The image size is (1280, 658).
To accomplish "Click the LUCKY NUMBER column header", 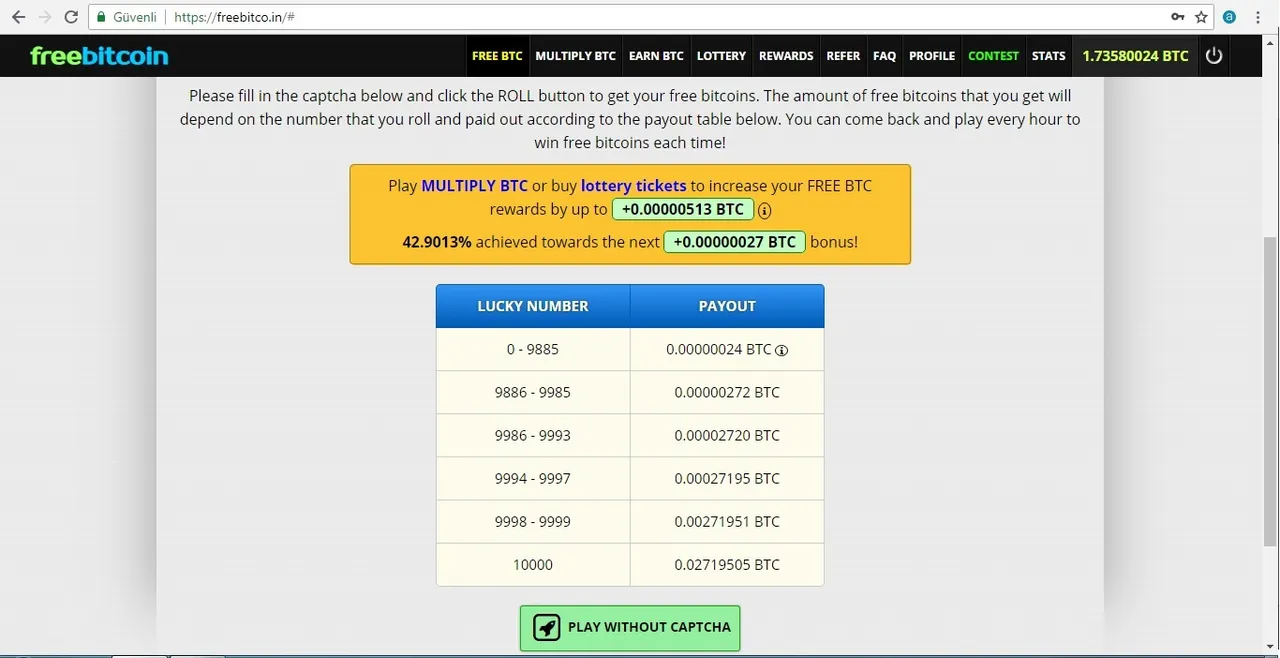I will (533, 306).
